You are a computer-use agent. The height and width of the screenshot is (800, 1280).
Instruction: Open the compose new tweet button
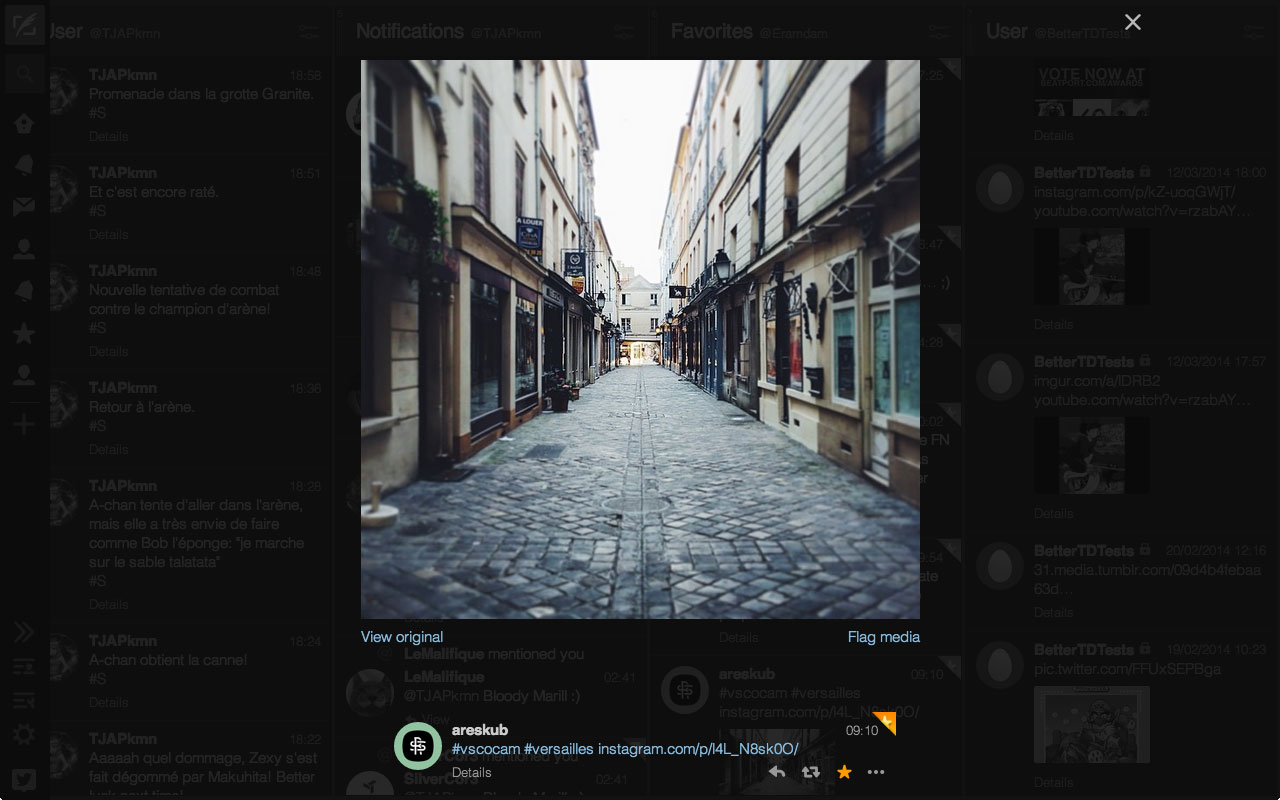[x=25, y=24]
